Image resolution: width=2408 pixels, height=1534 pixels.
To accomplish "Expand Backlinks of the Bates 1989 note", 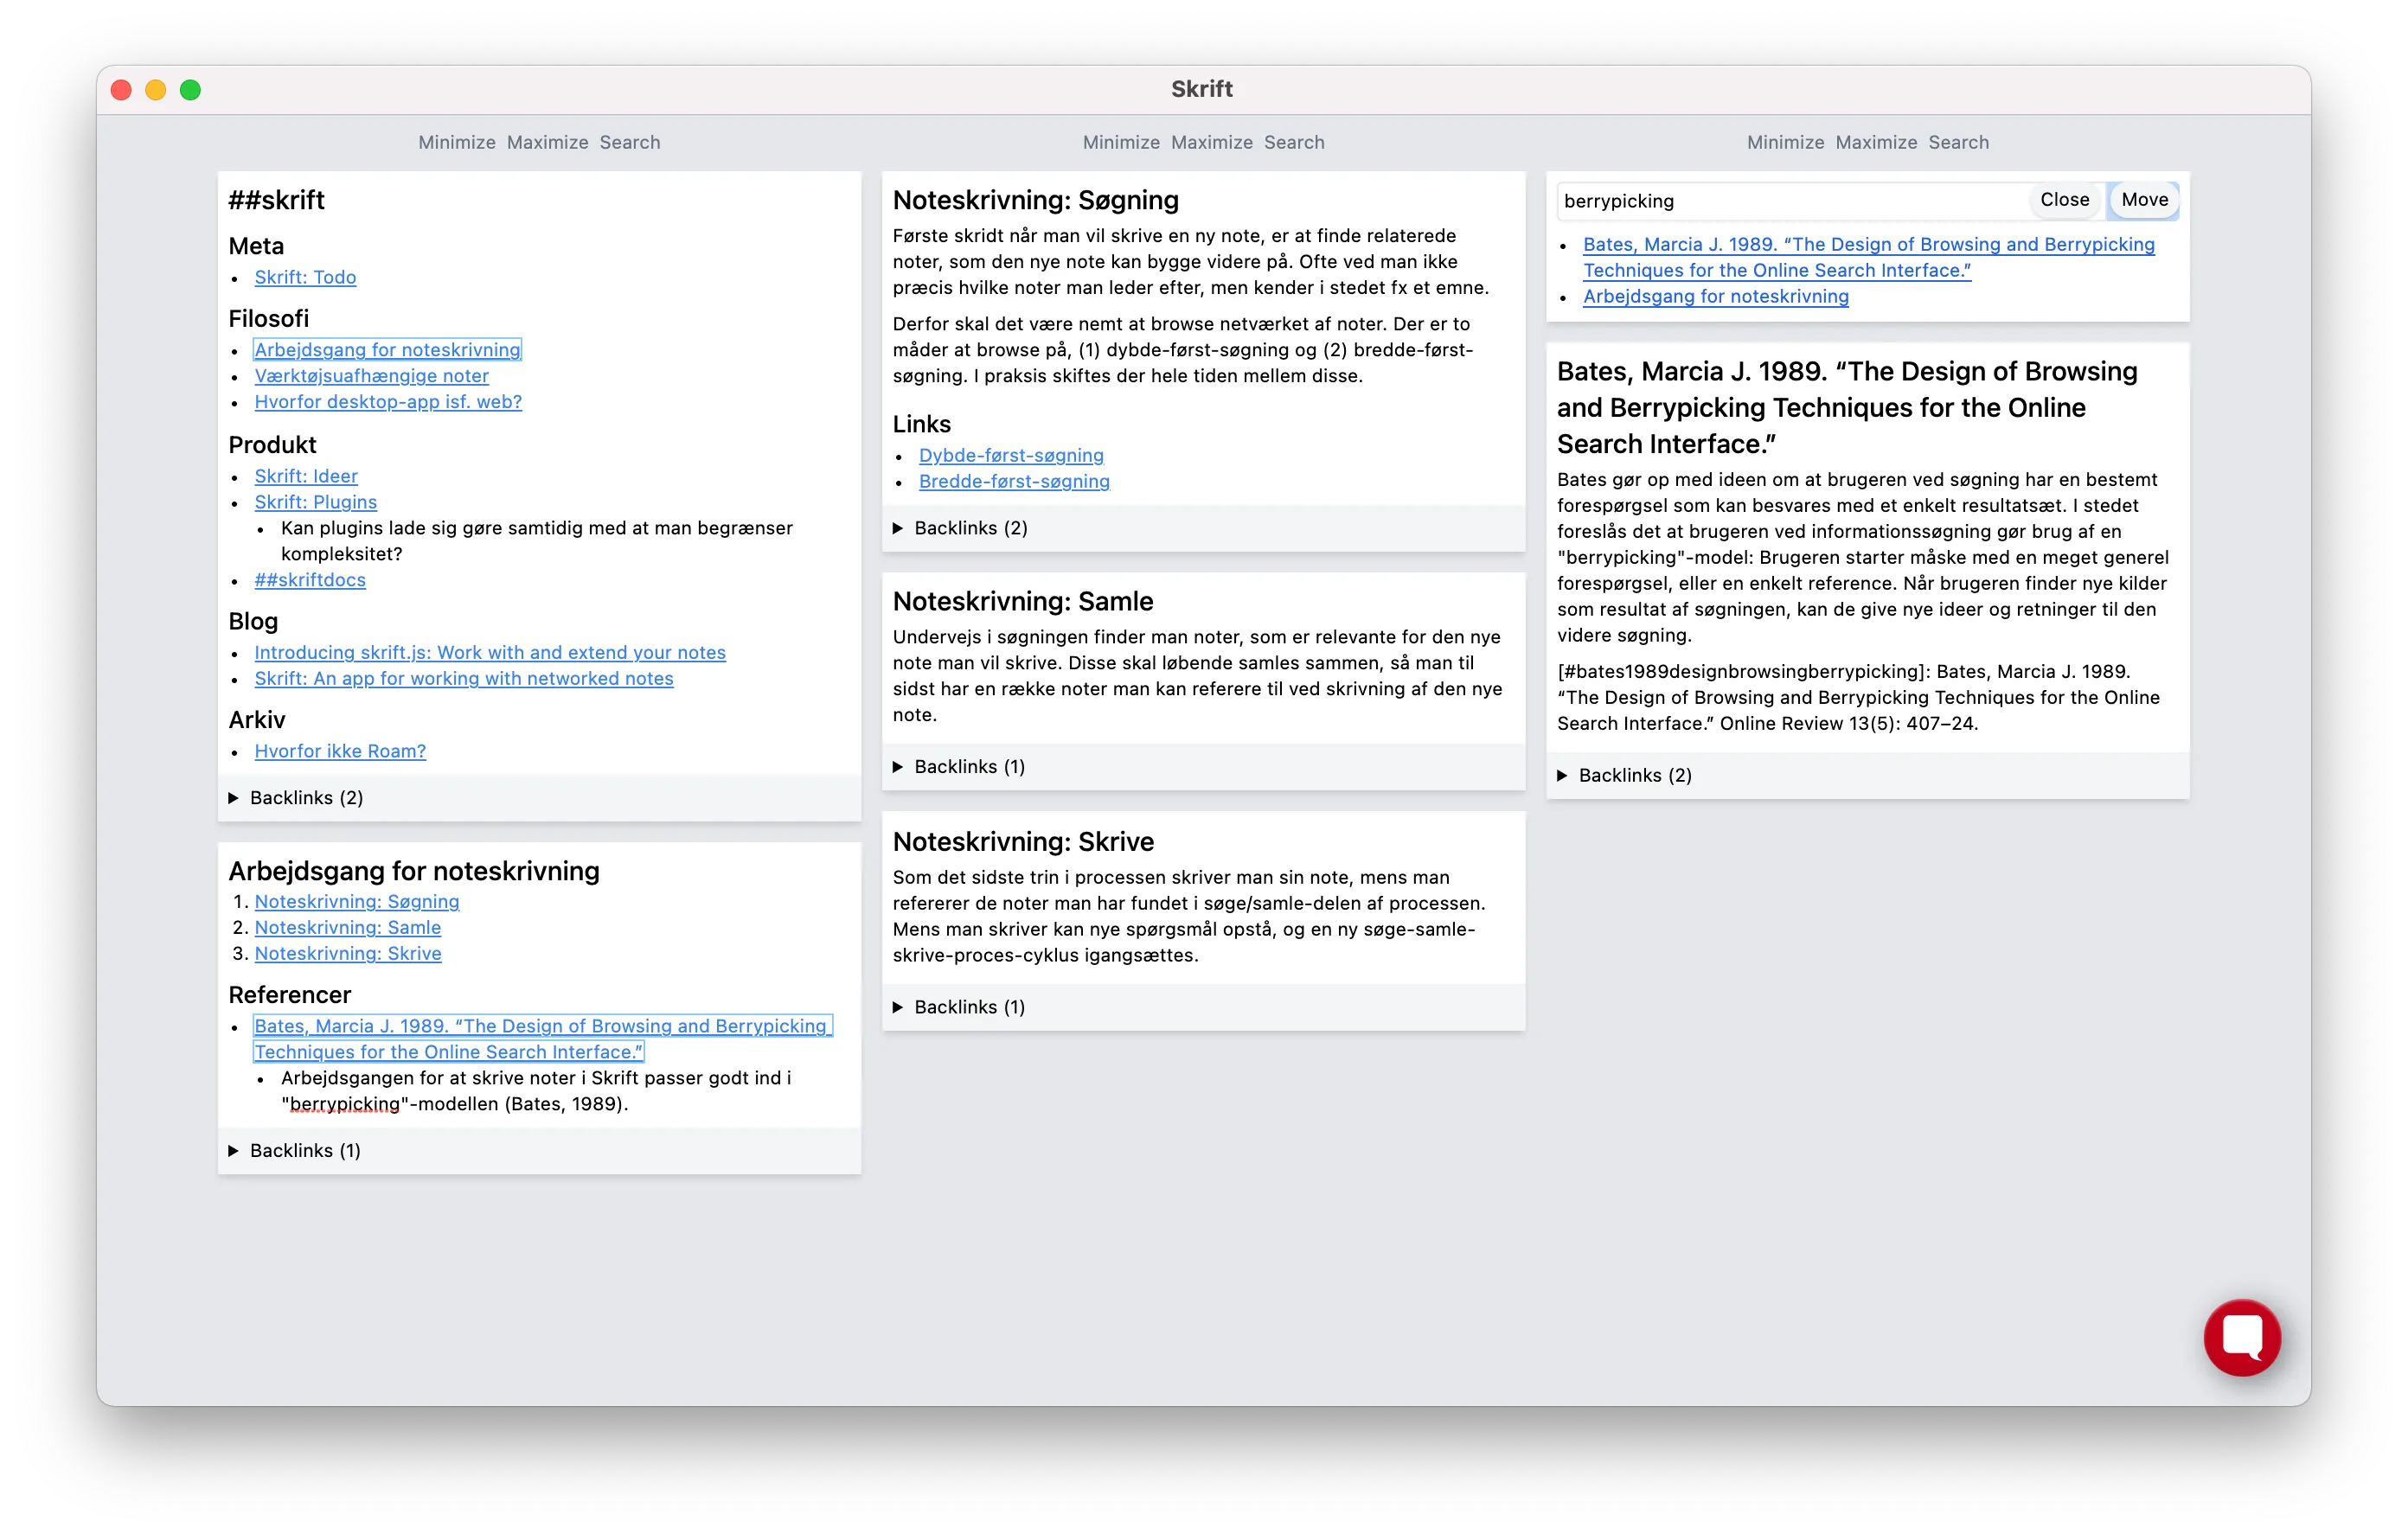I will [x=1633, y=775].
